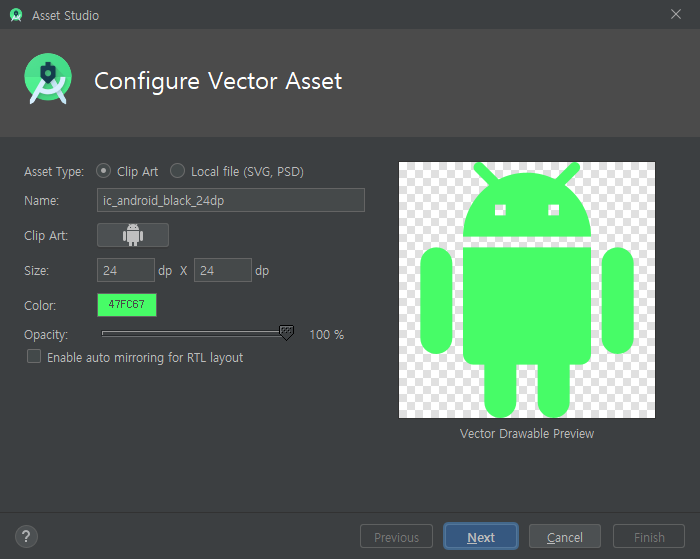Click the Asset Studio title bar icon

point(16,15)
